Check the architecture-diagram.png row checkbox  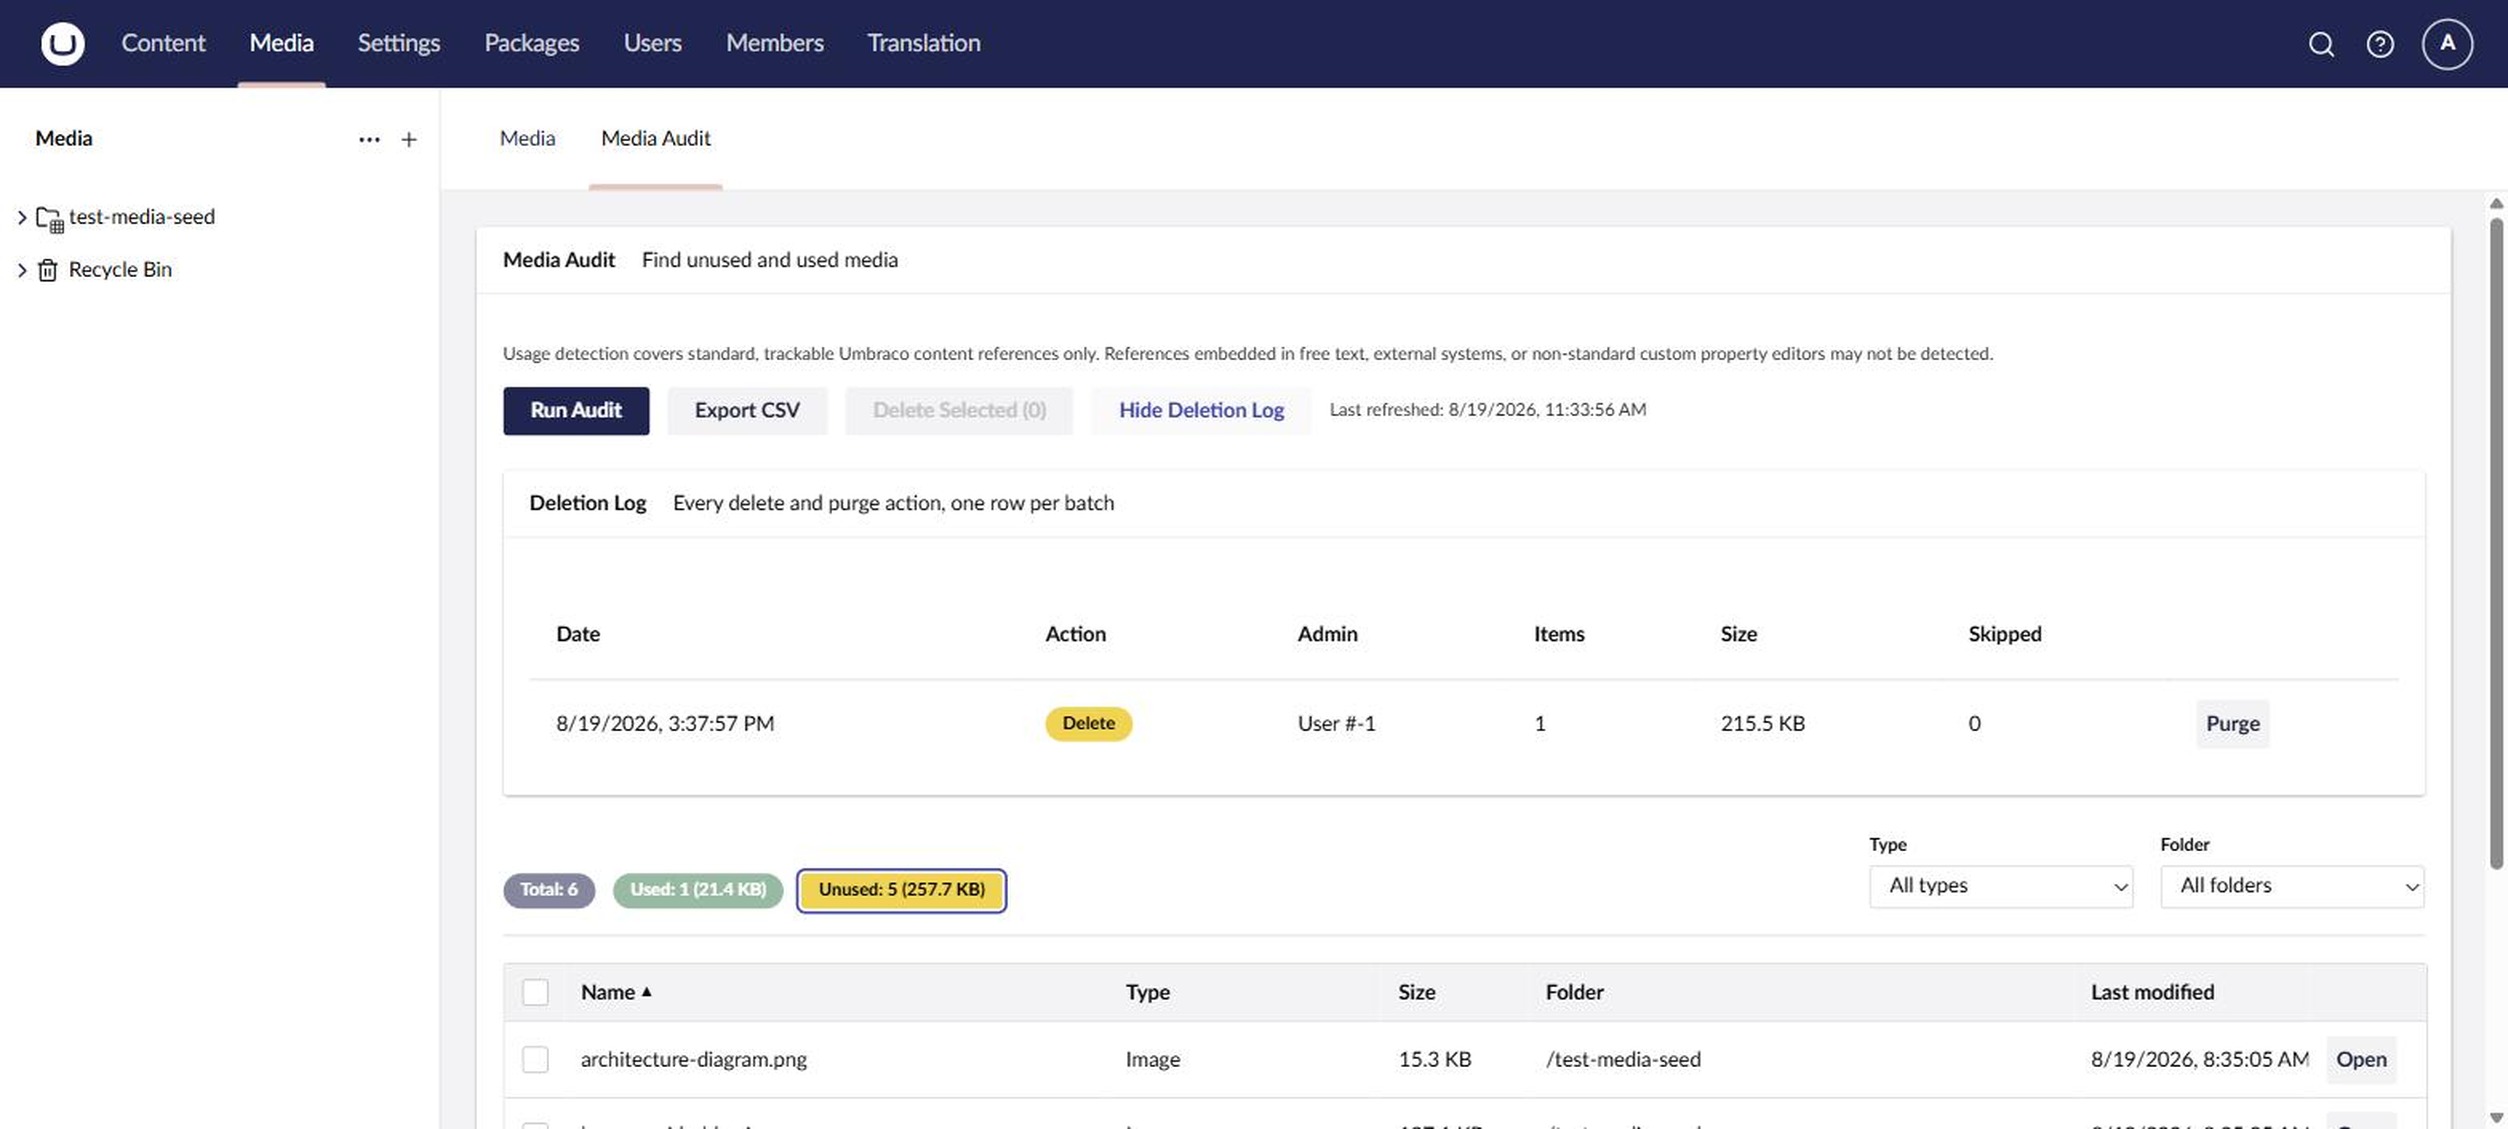tap(535, 1059)
